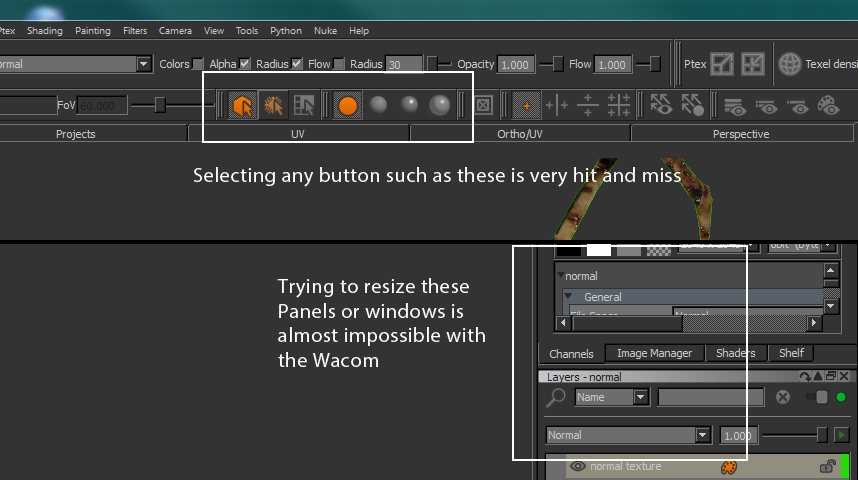
Task: Click the layered stack eye icon
Action: pyautogui.click(x=735, y=106)
